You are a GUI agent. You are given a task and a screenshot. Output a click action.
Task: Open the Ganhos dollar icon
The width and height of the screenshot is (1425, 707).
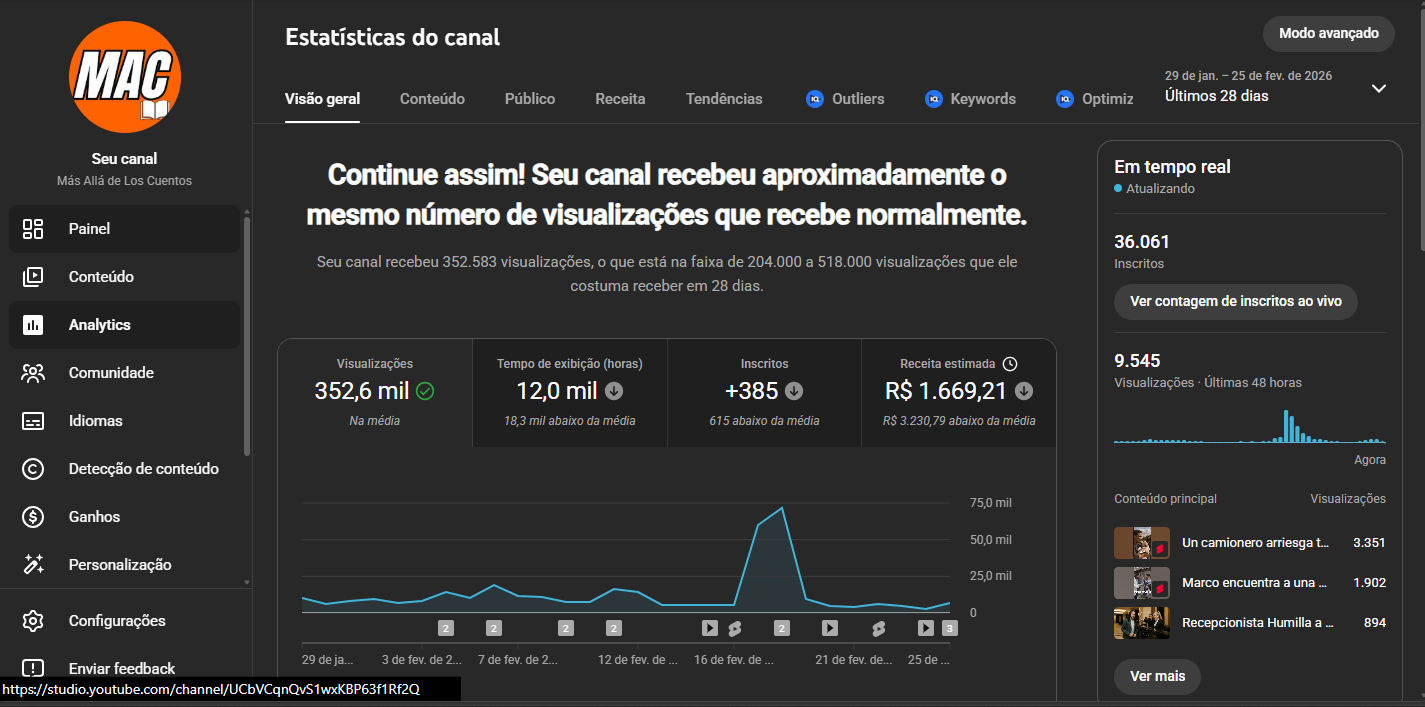coord(33,517)
